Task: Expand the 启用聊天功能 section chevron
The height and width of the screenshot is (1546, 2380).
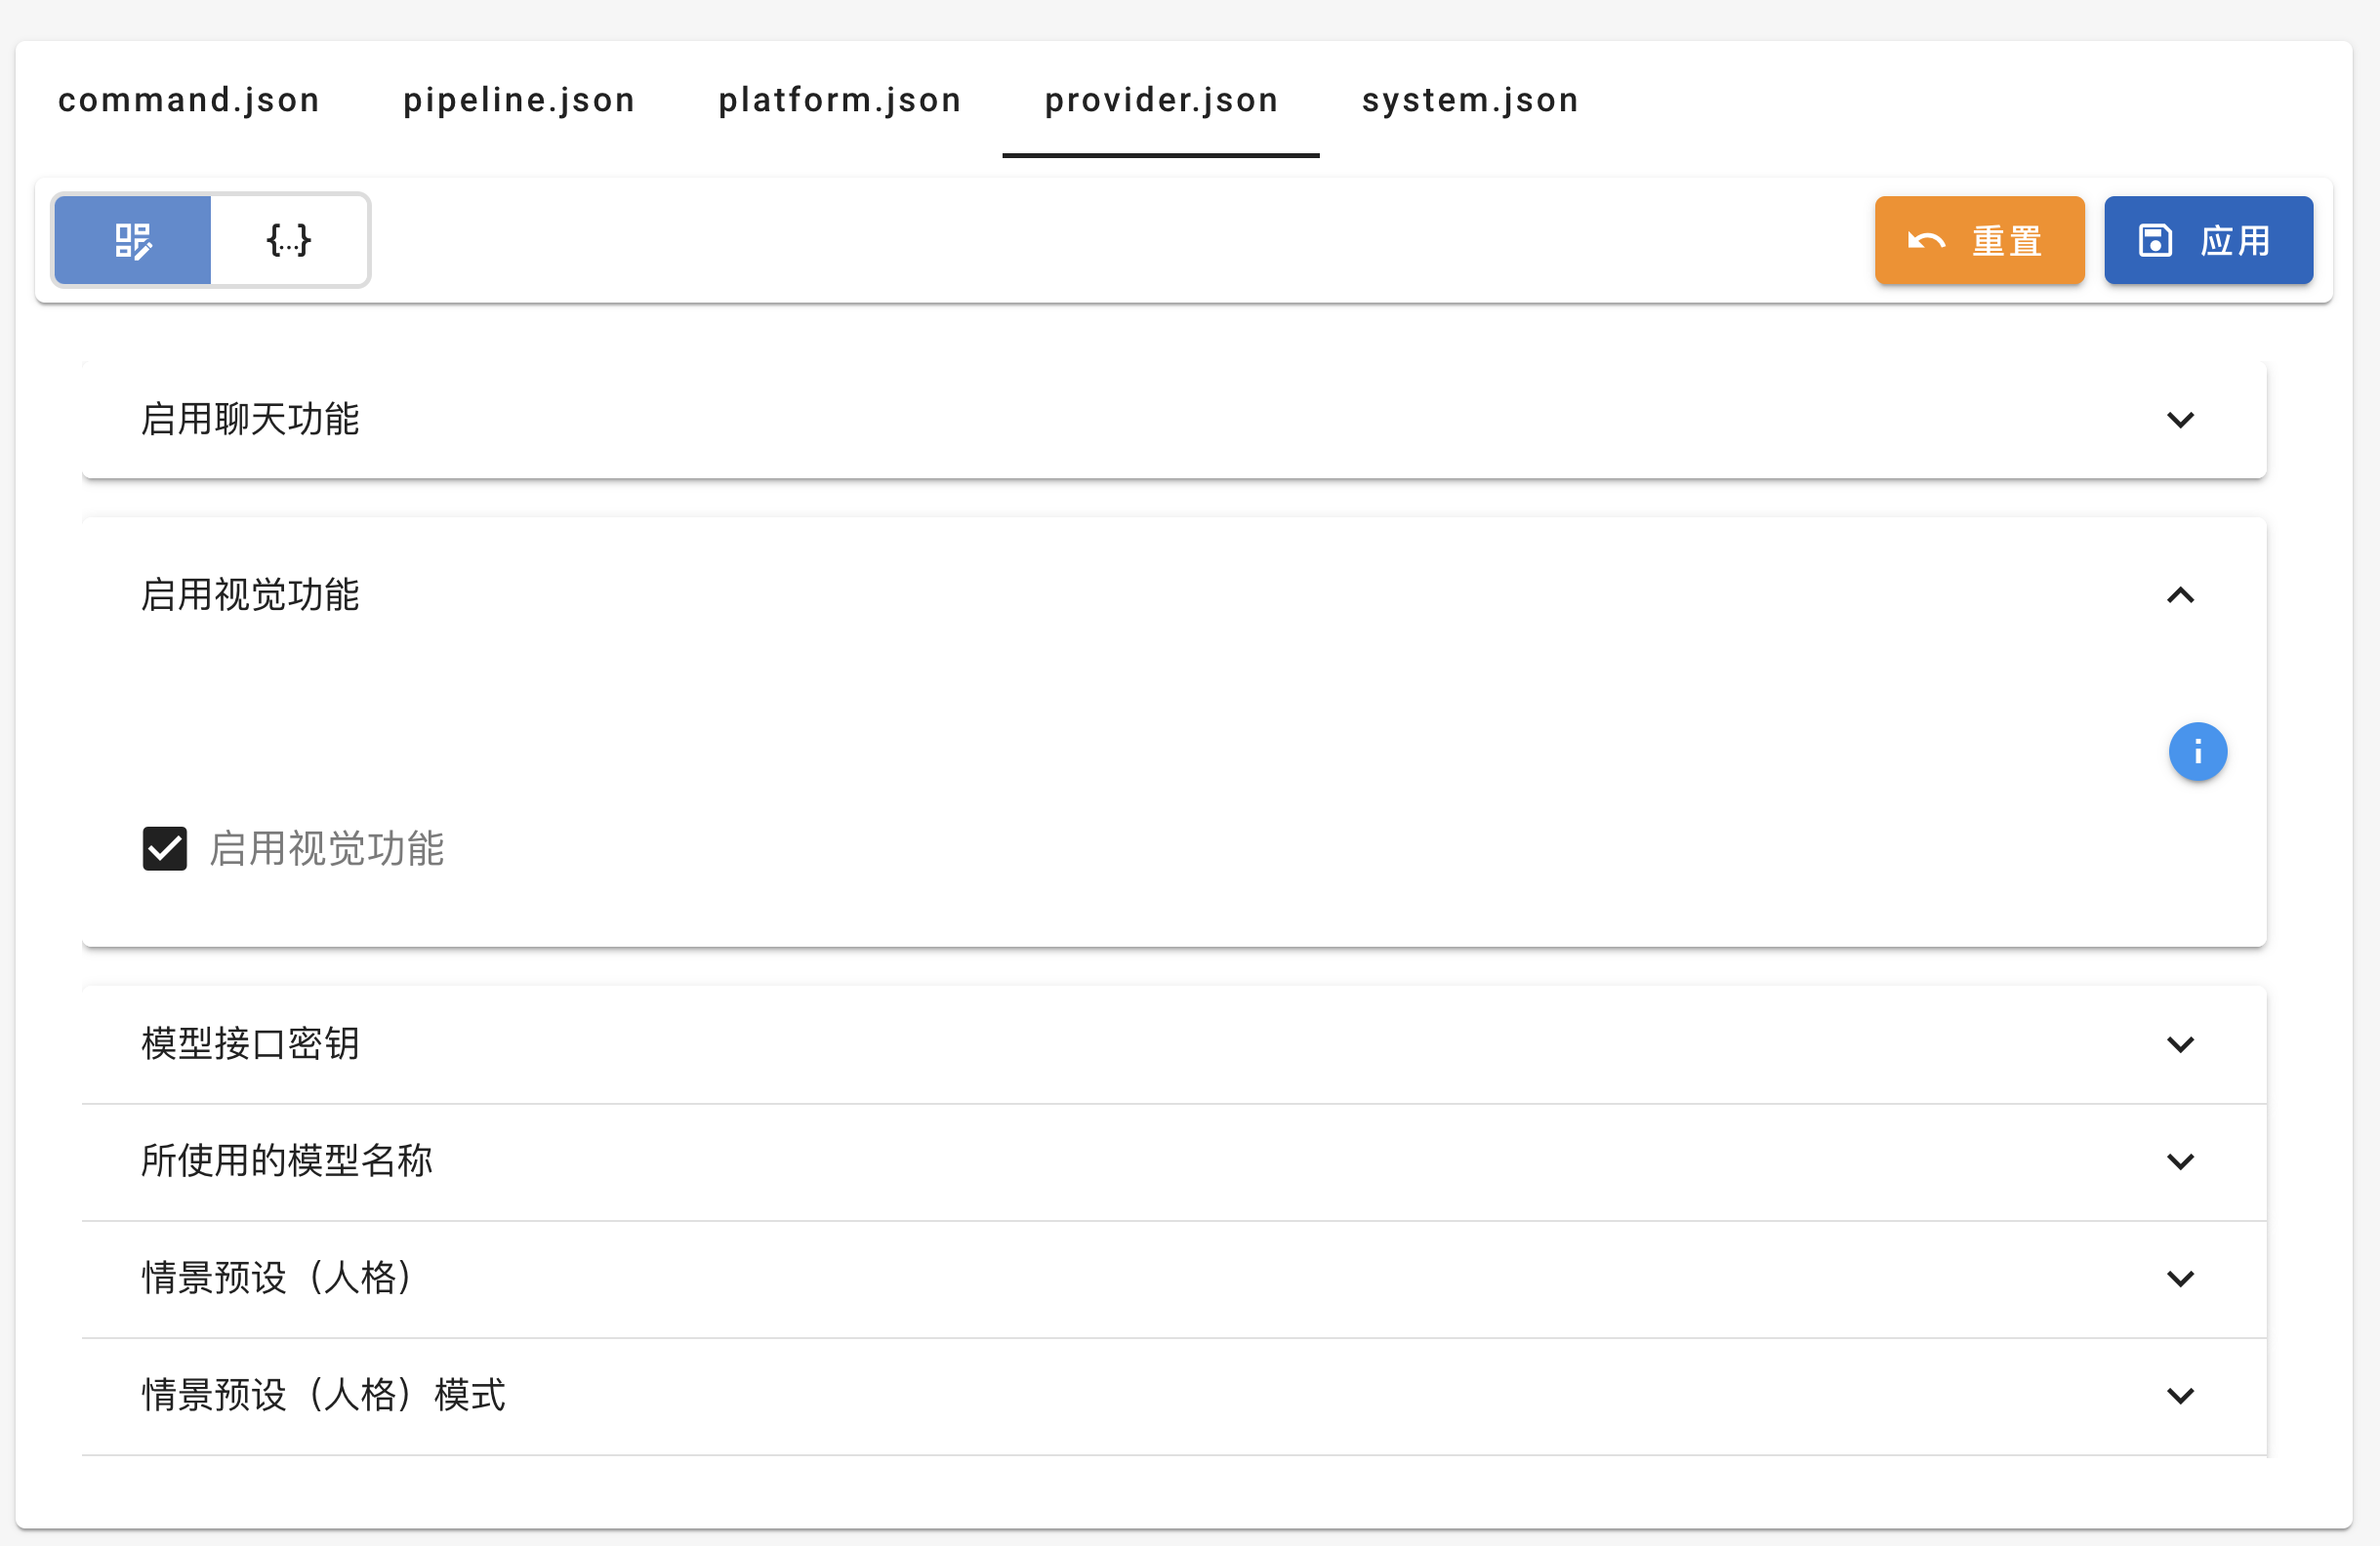Action: [x=2180, y=420]
